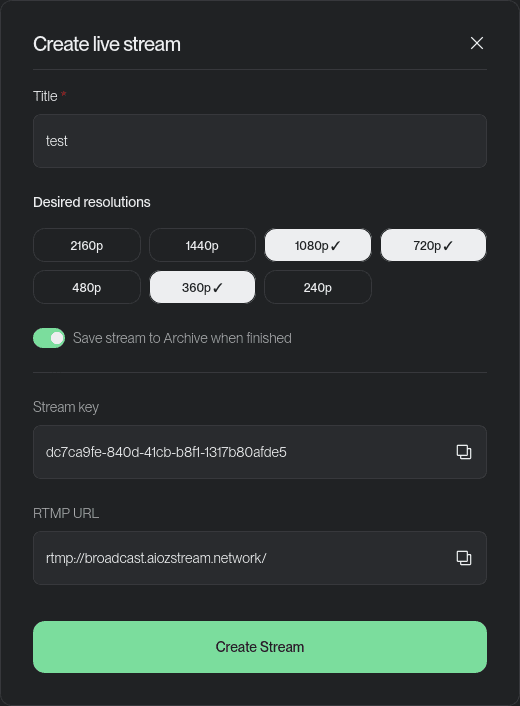Click the Stream key label
The height and width of the screenshot is (706, 520).
coord(66,407)
